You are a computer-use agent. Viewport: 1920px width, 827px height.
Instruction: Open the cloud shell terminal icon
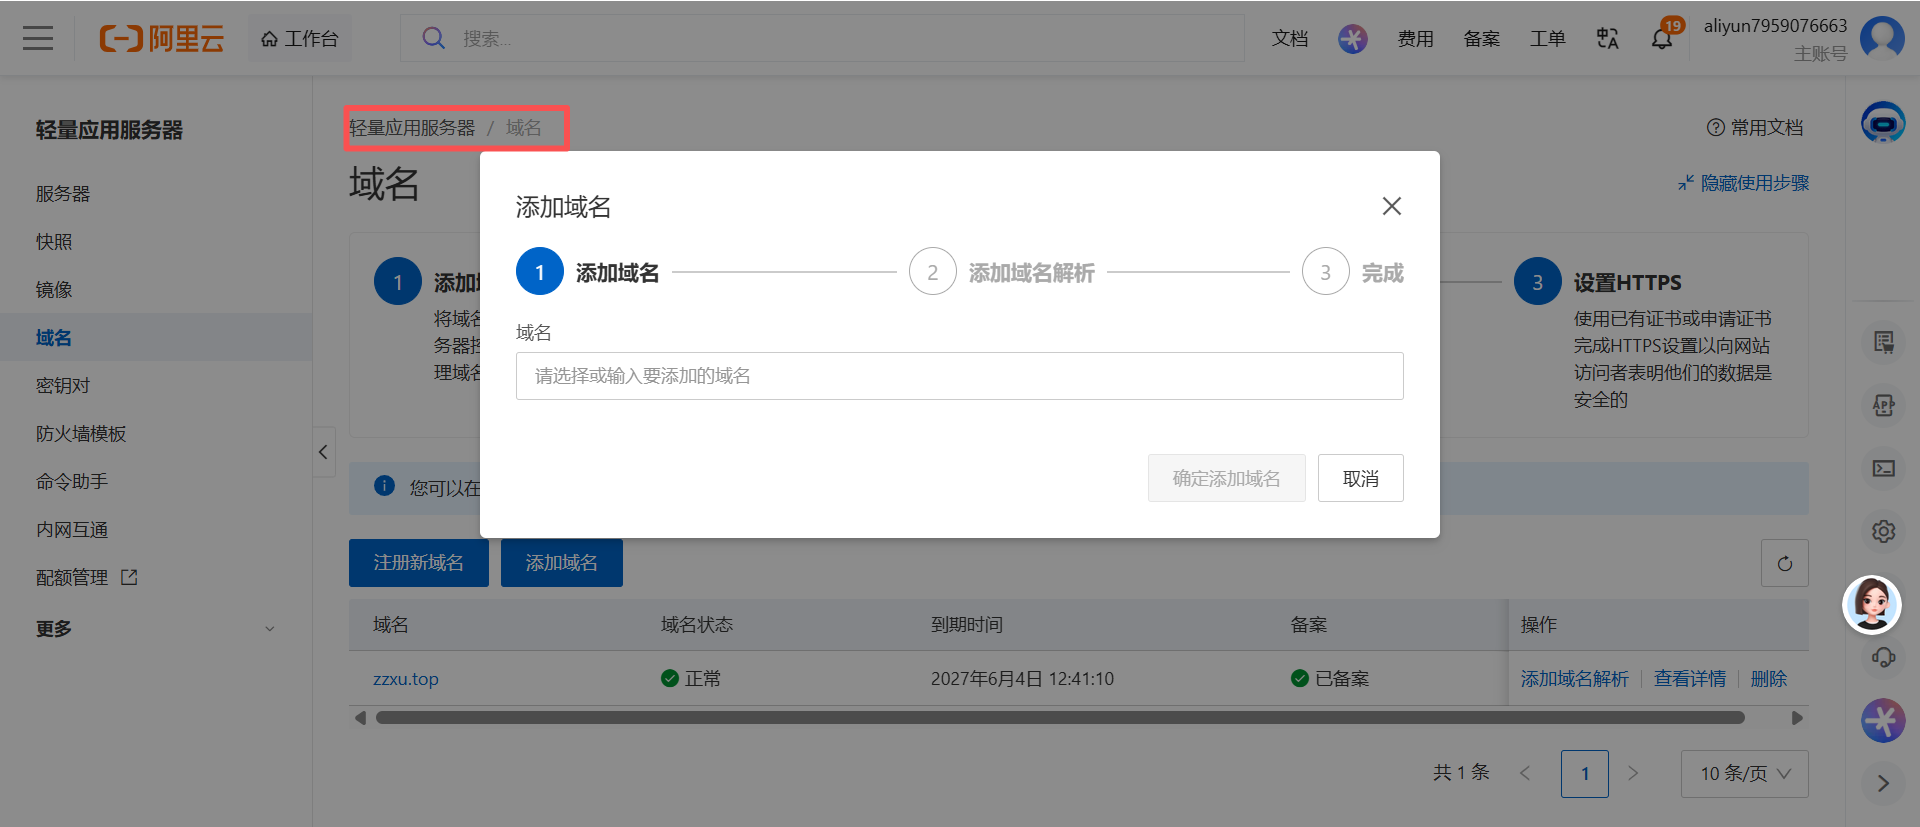pos(1883,468)
